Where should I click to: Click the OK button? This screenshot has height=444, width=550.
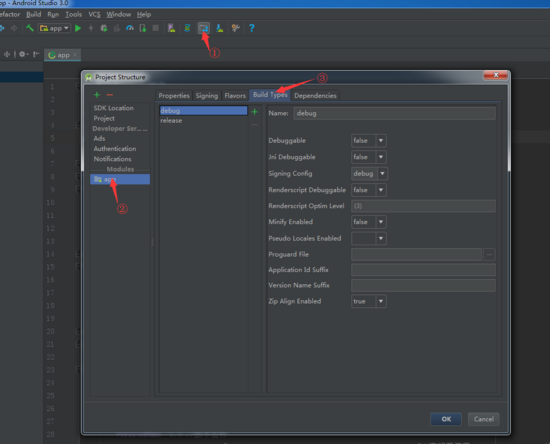446,419
